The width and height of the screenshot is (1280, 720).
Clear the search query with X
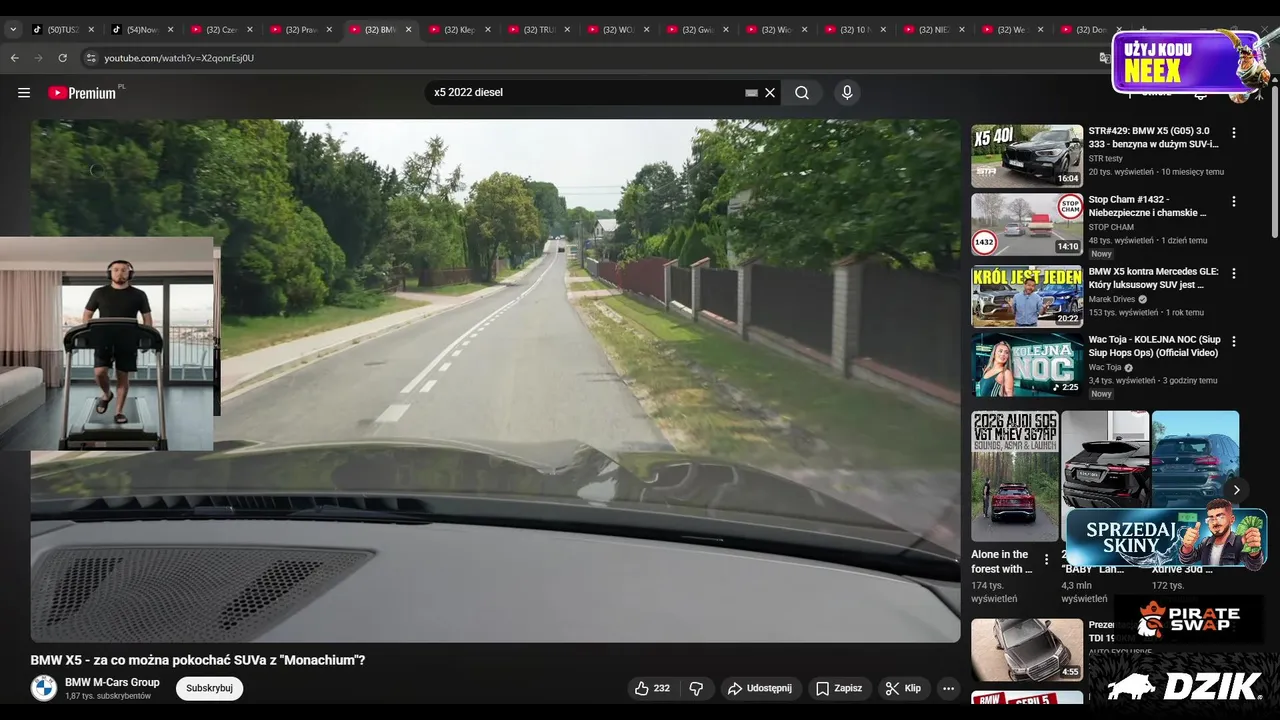(x=770, y=93)
